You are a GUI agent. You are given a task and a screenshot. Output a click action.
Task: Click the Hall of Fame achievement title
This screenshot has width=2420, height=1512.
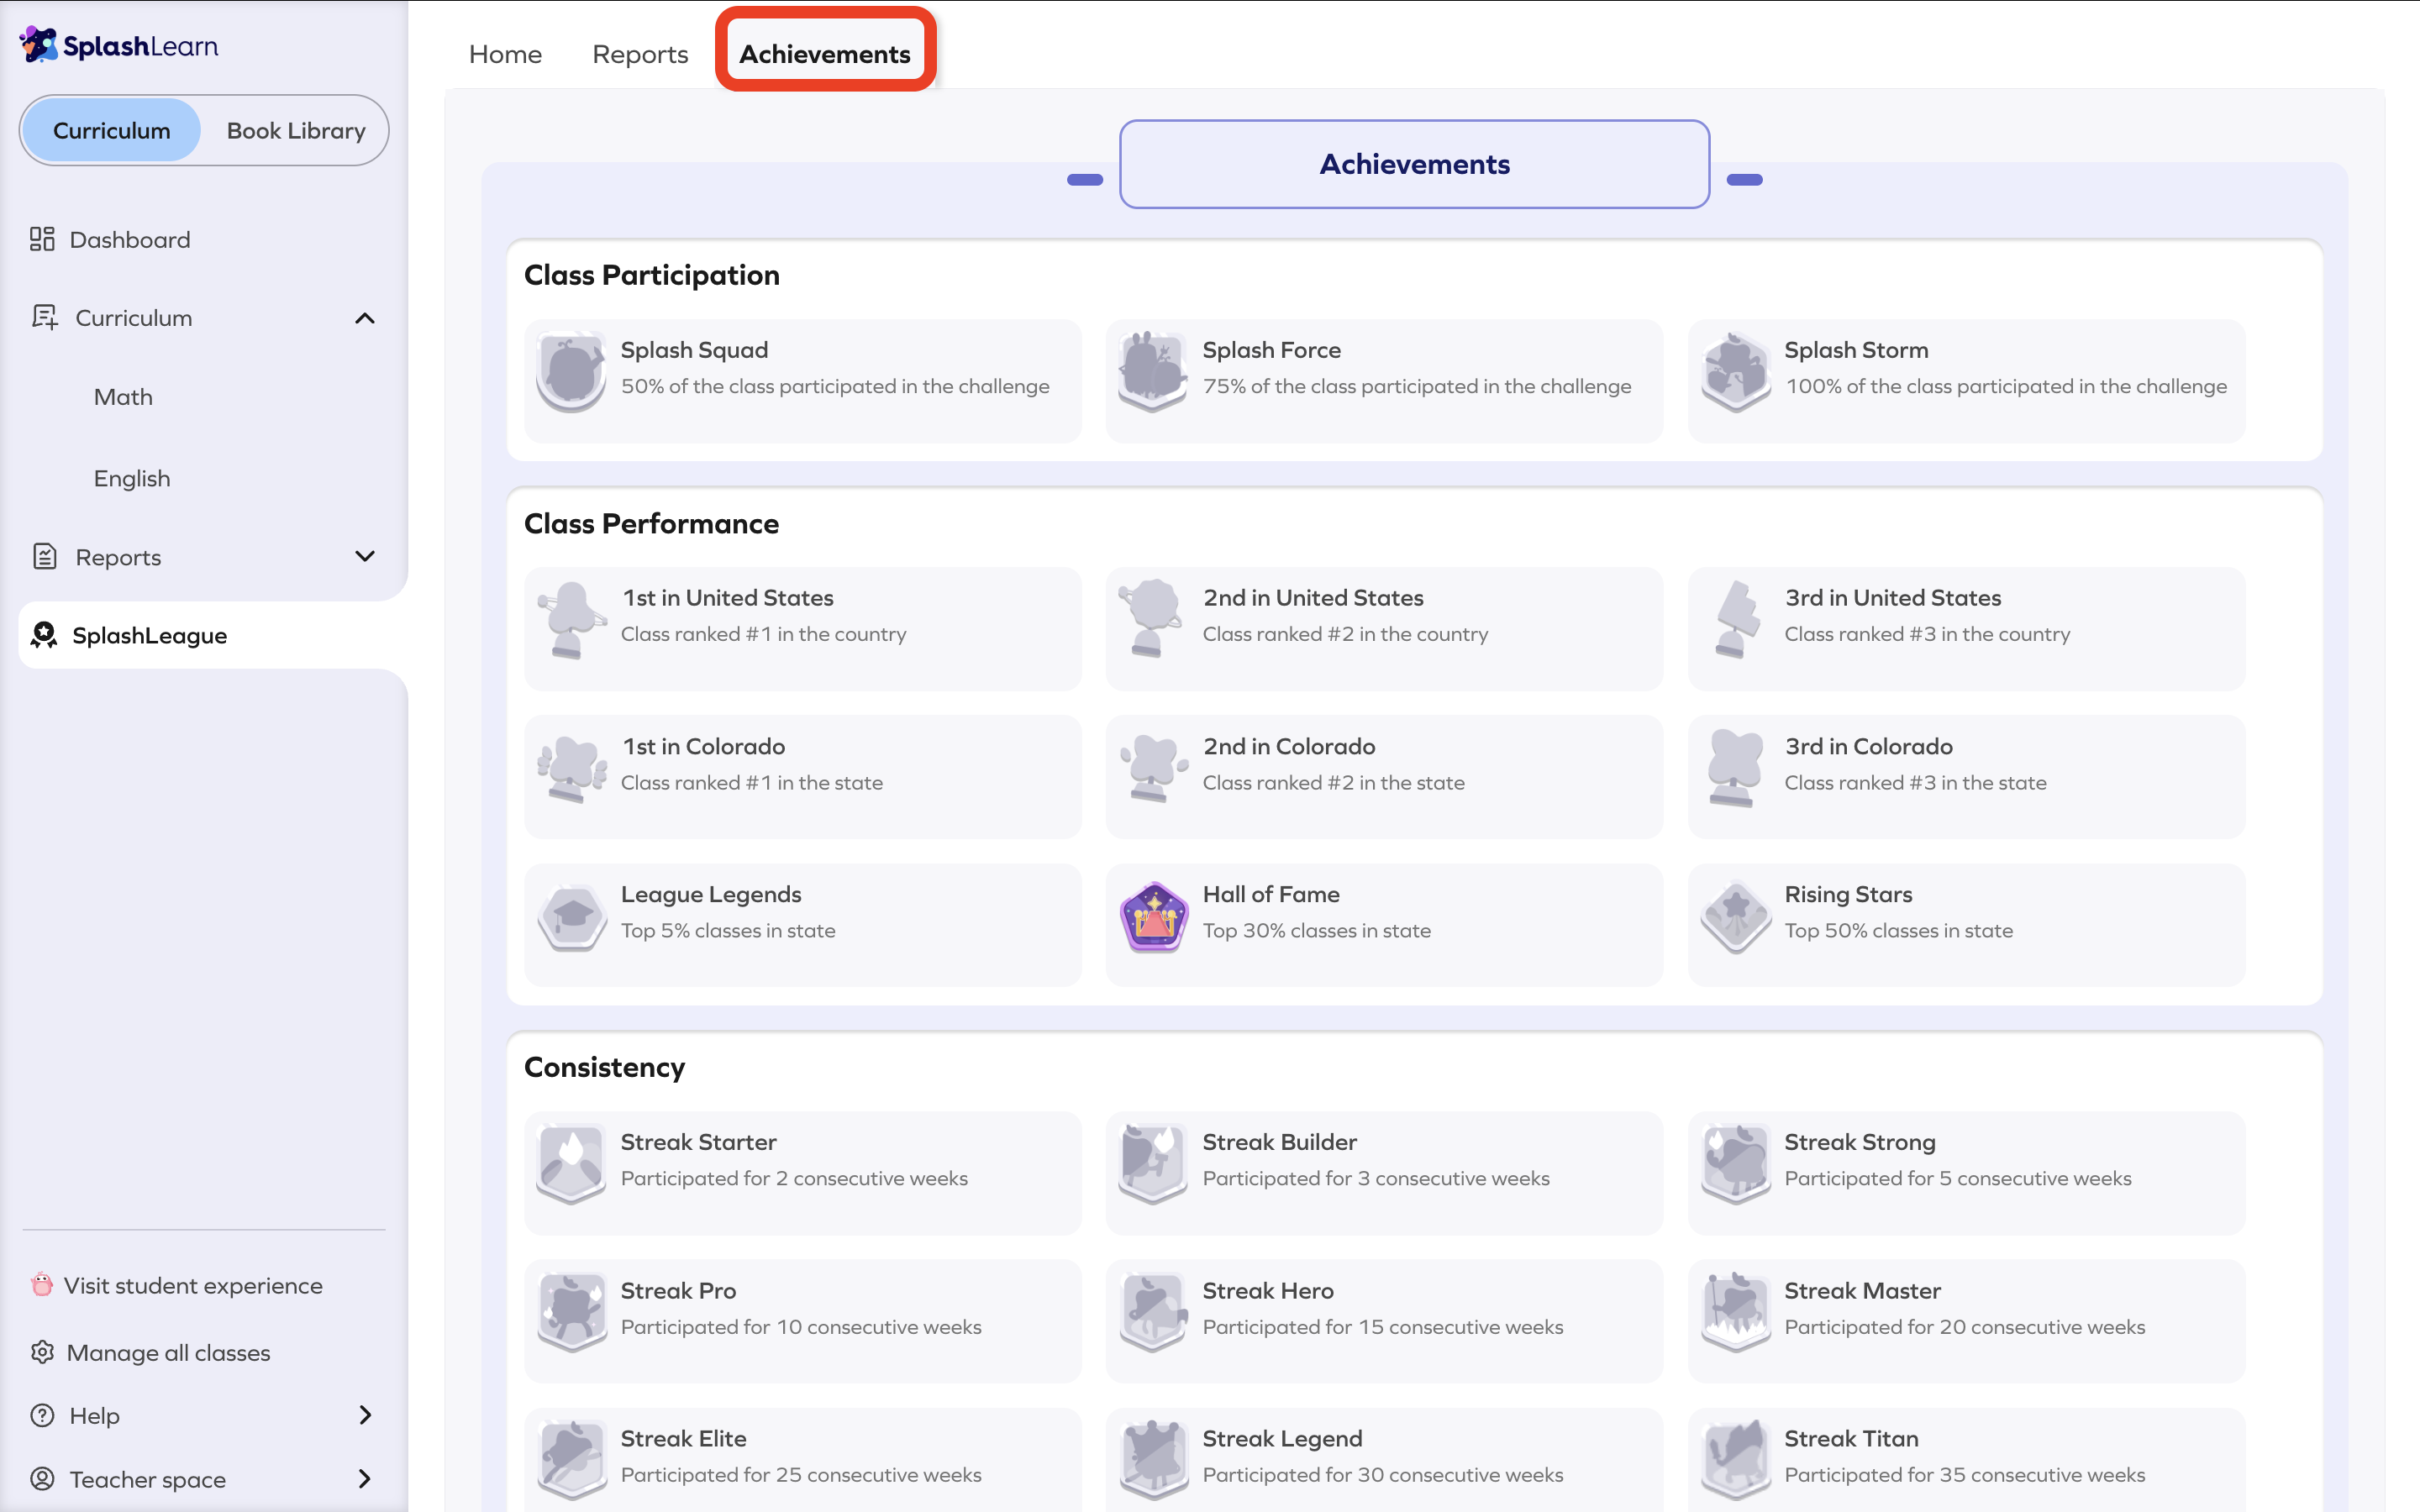tap(1271, 894)
